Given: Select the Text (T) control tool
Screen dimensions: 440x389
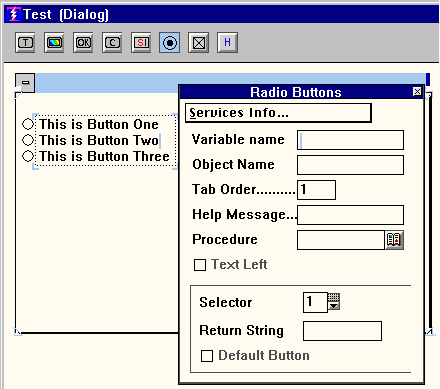Looking at the screenshot, I should (25, 43).
